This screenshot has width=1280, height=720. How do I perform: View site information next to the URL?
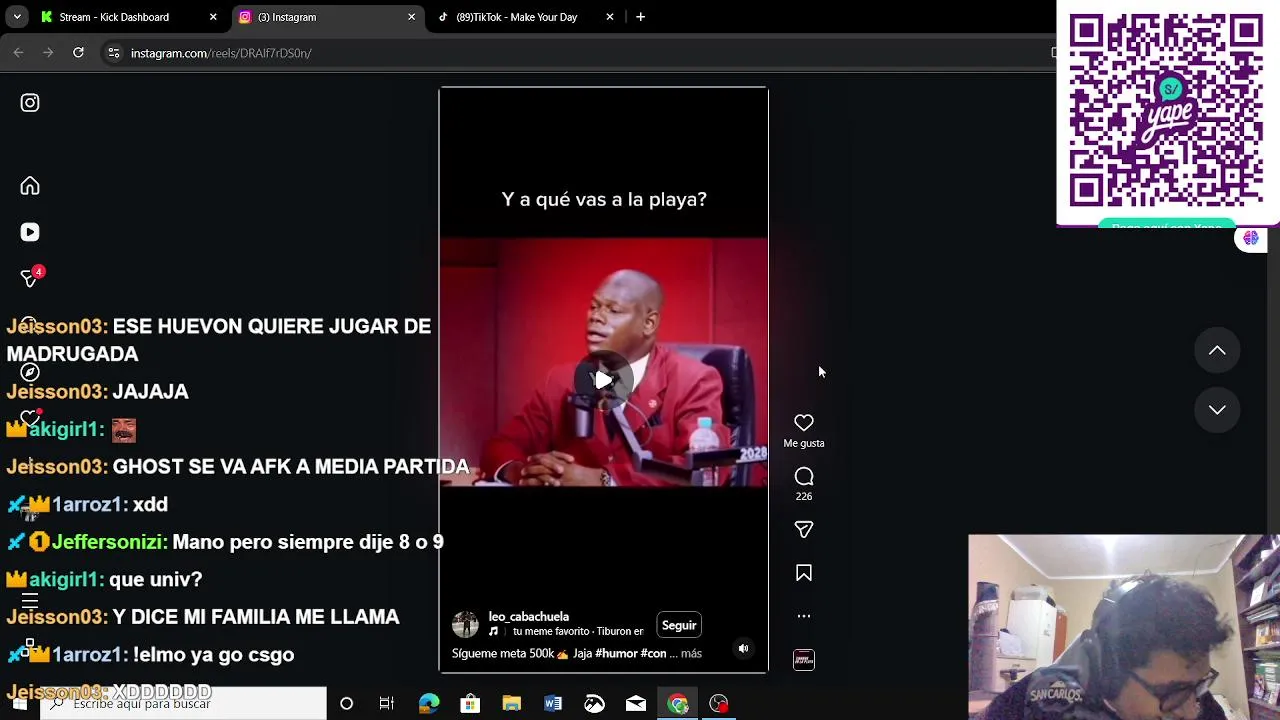pyautogui.click(x=114, y=53)
